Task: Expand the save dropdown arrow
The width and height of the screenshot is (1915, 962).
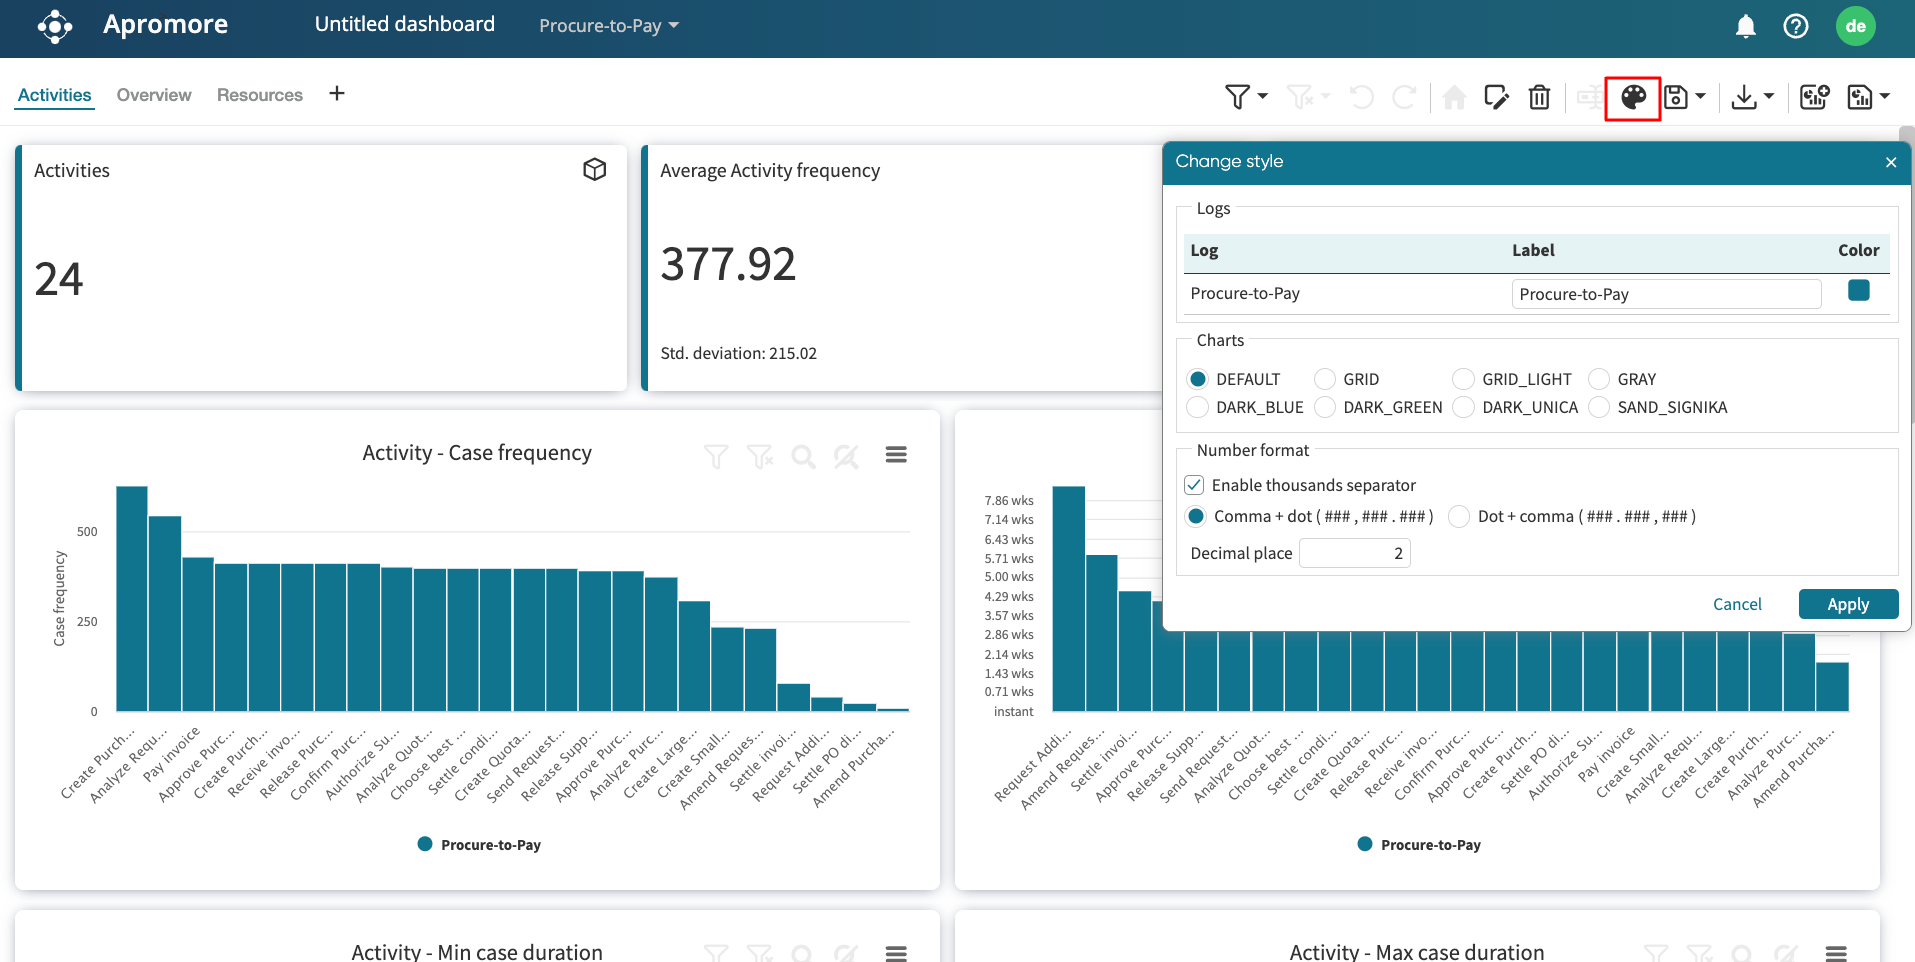Action: (1700, 97)
